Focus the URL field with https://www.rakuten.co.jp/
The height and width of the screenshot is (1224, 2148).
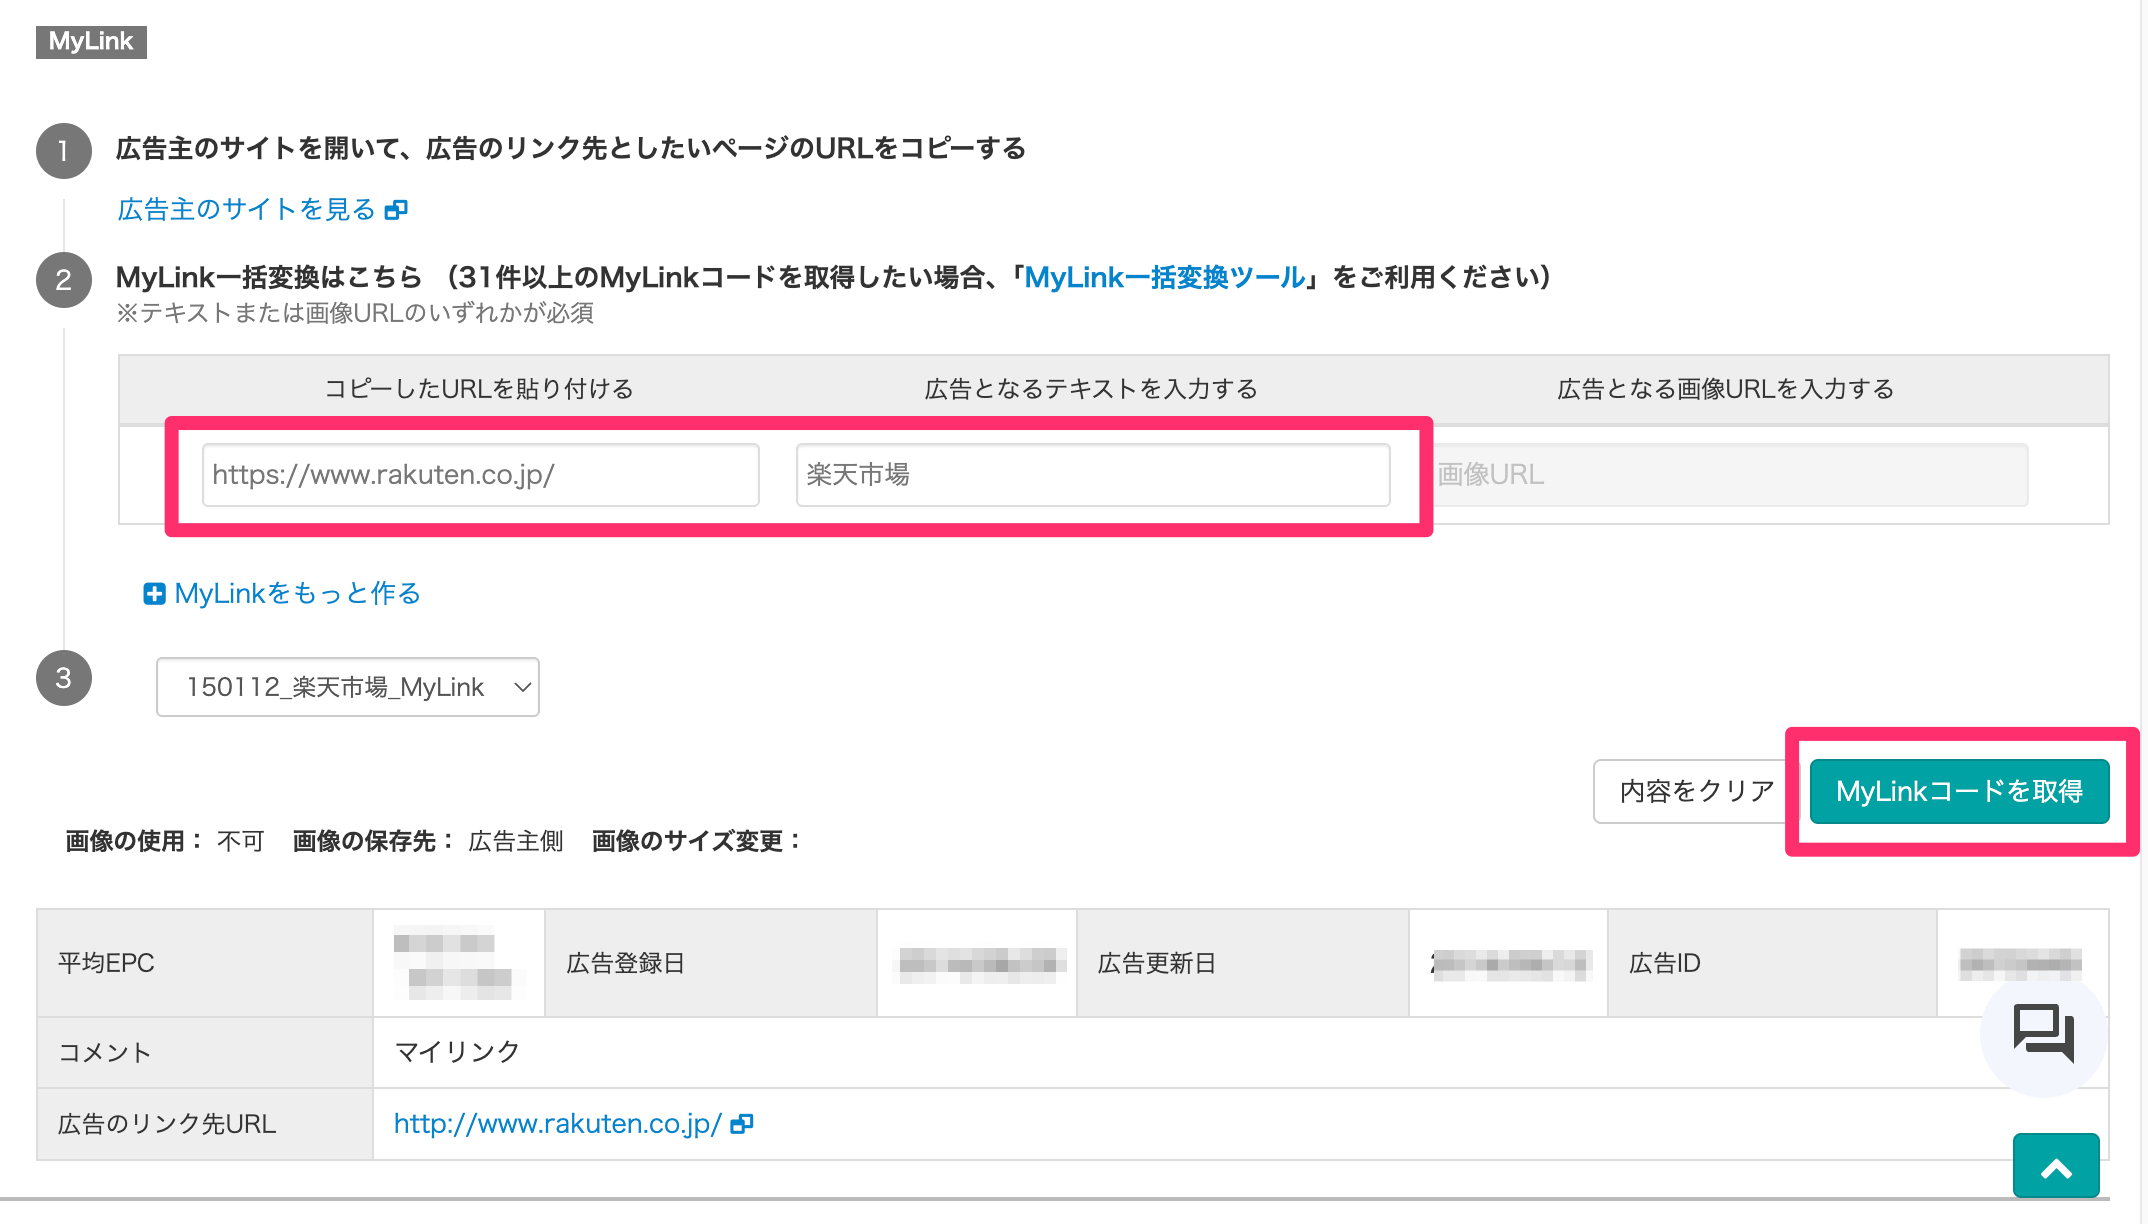(x=480, y=475)
